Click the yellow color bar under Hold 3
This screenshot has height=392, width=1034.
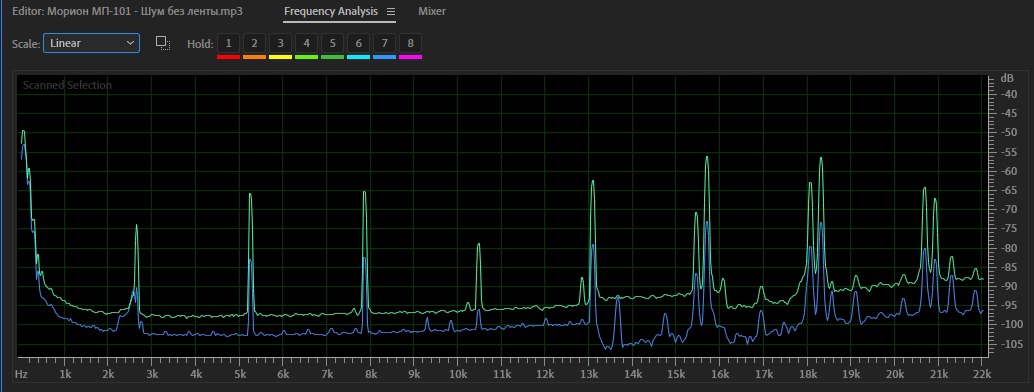280,57
